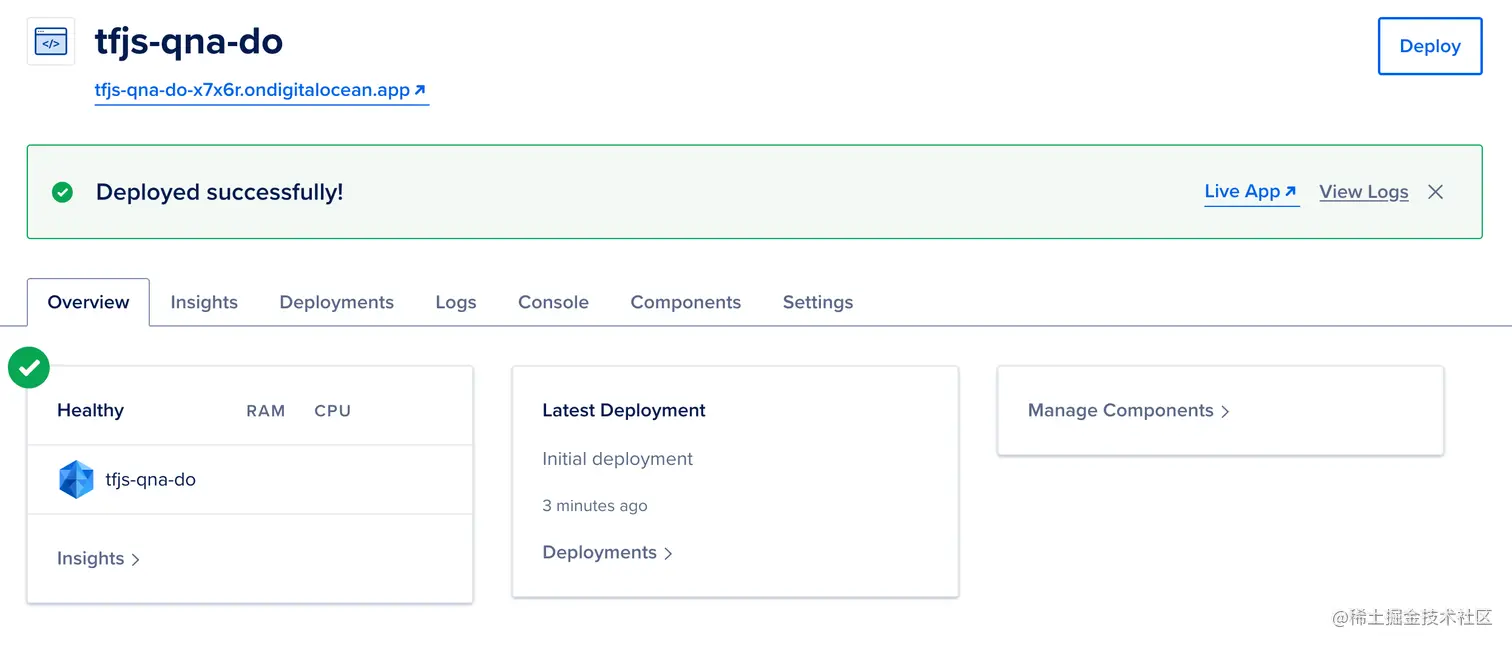This screenshot has width=1512, height=647.
Task: Click the app code window icon beside tfjs-qna-do
Action: click(x=50, y=41)
